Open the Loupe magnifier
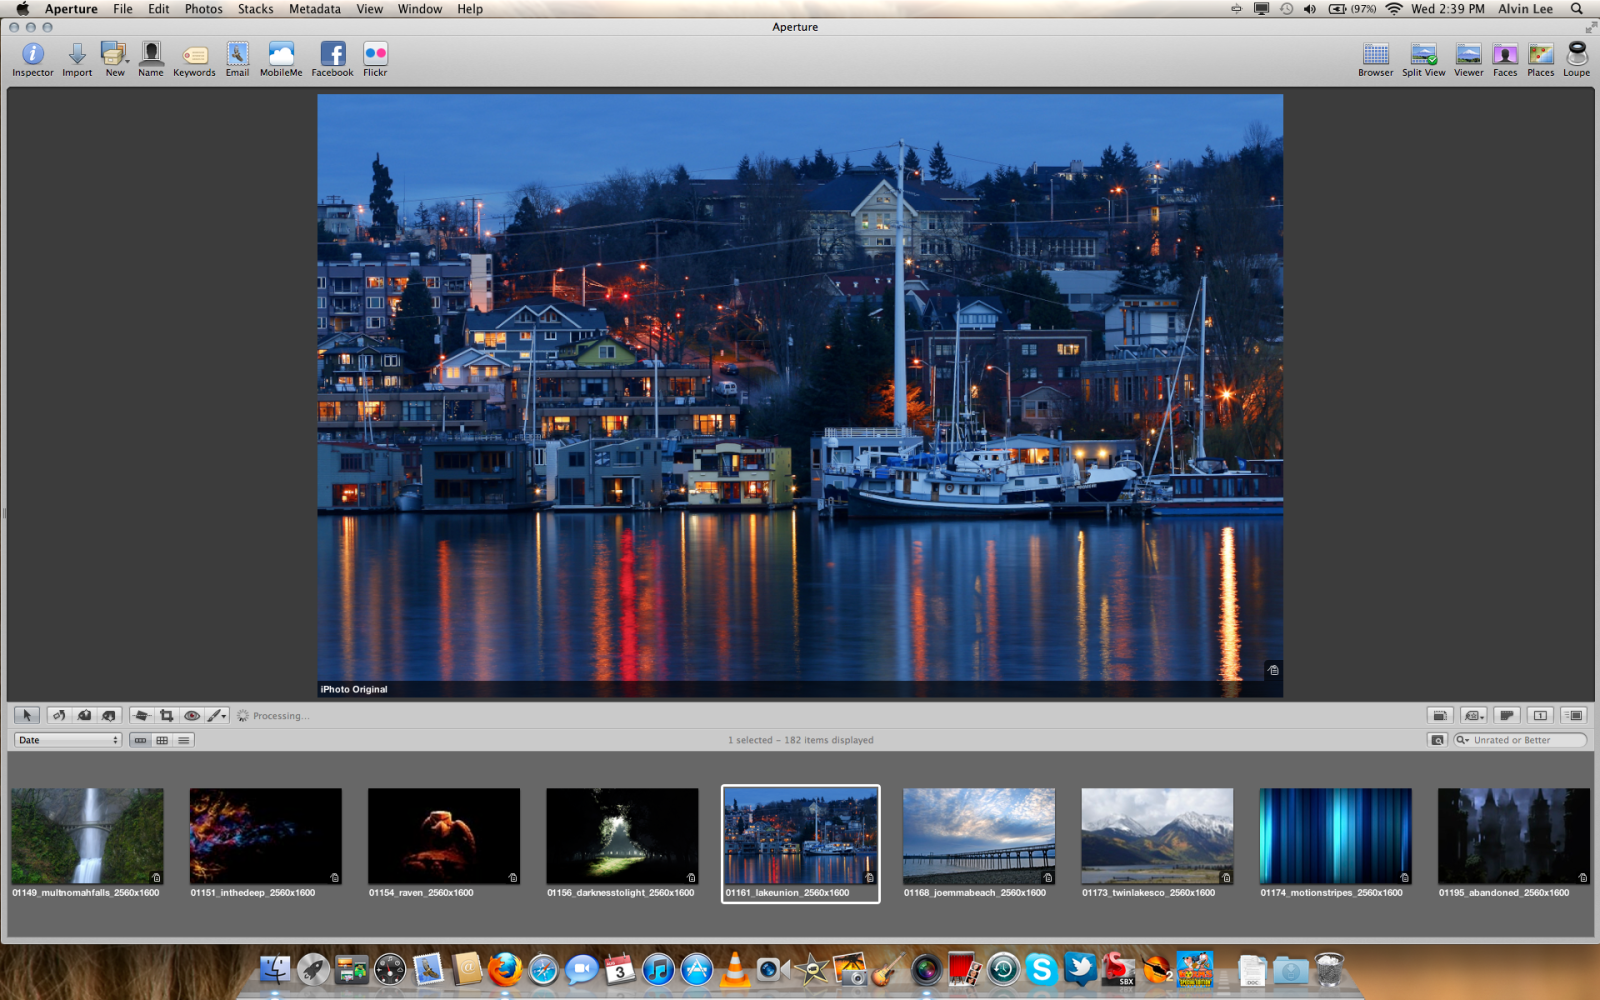Screen dimensions: 1600x1000 [x=1576, y=56]
